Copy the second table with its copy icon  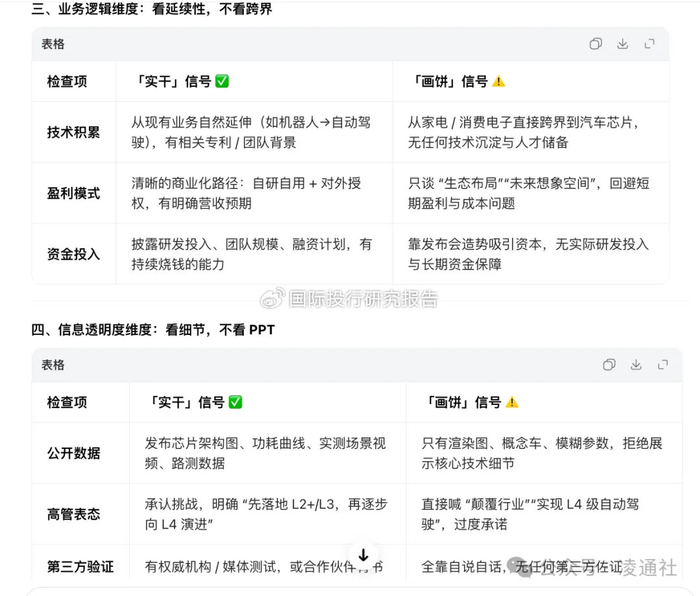point(609,365)
